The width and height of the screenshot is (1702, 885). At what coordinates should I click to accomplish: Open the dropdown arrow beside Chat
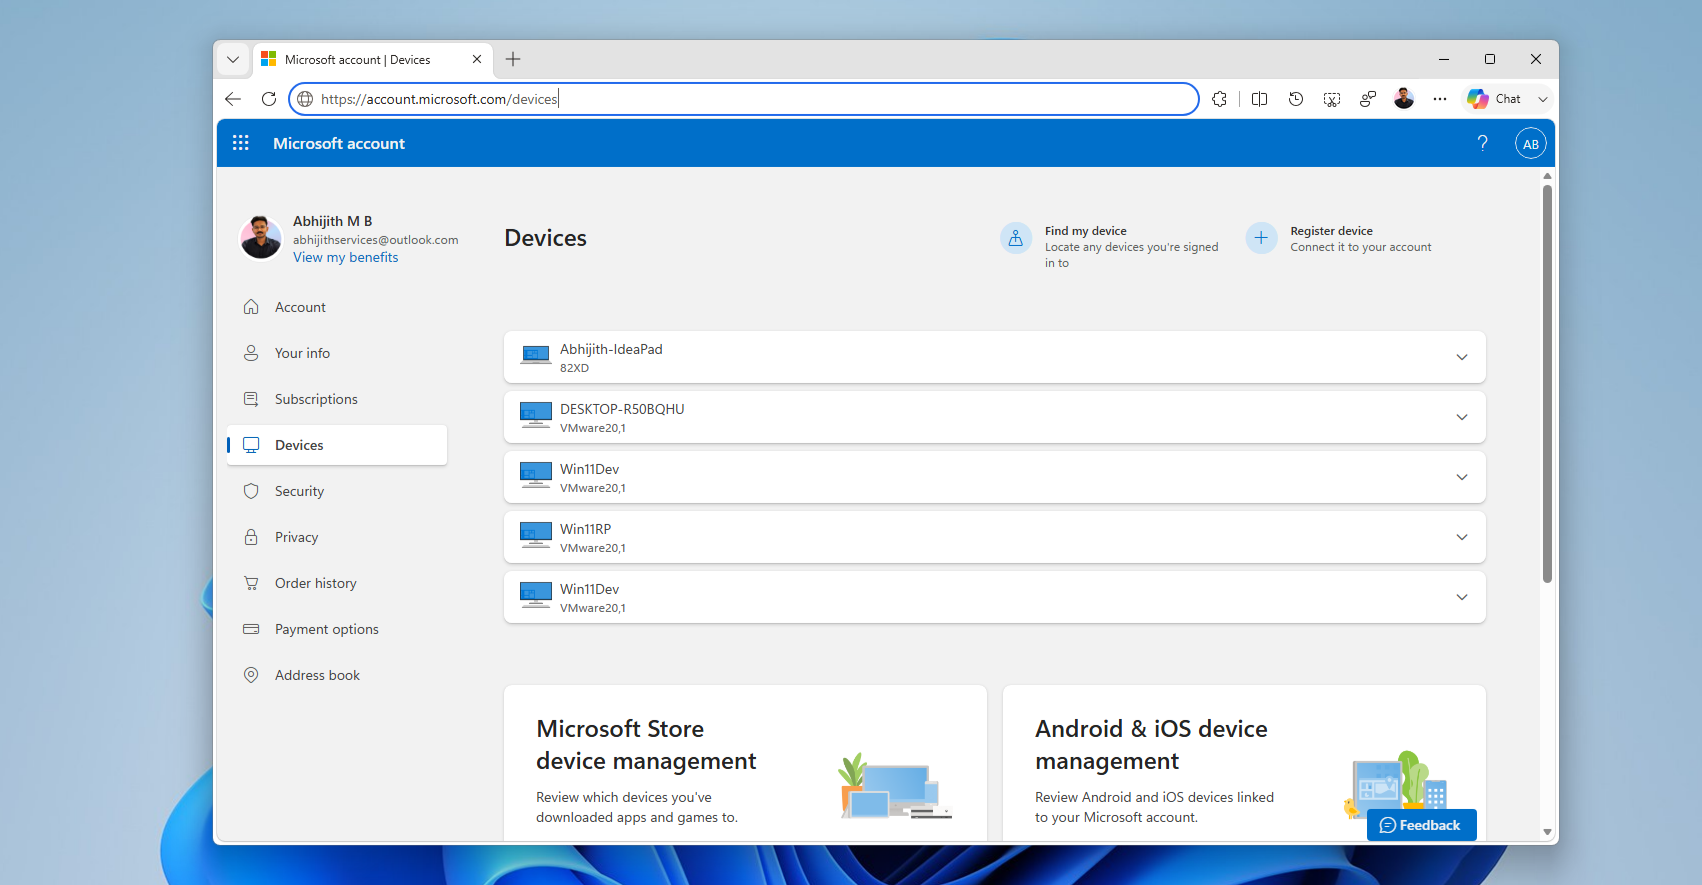click(1542, 99)
